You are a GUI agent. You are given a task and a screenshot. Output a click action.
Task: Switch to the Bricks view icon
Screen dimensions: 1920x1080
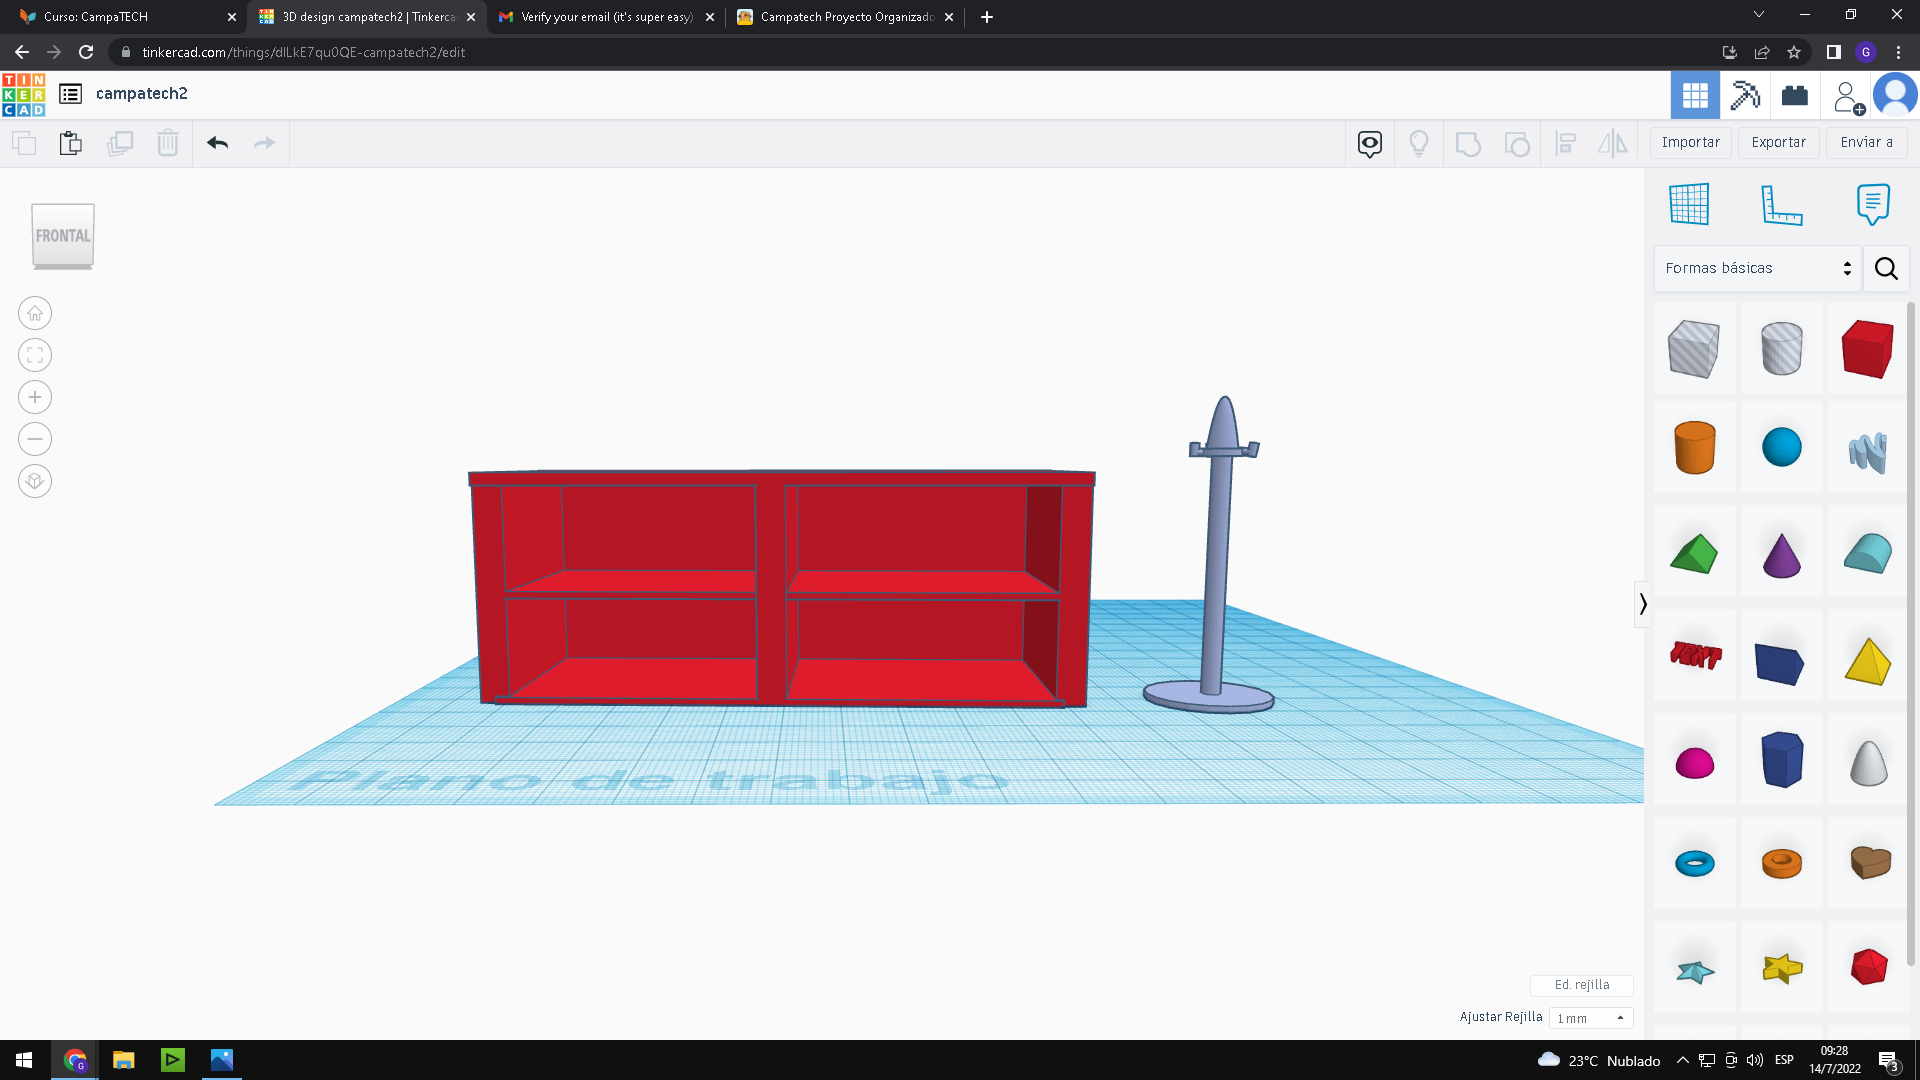click(1795, 95)
